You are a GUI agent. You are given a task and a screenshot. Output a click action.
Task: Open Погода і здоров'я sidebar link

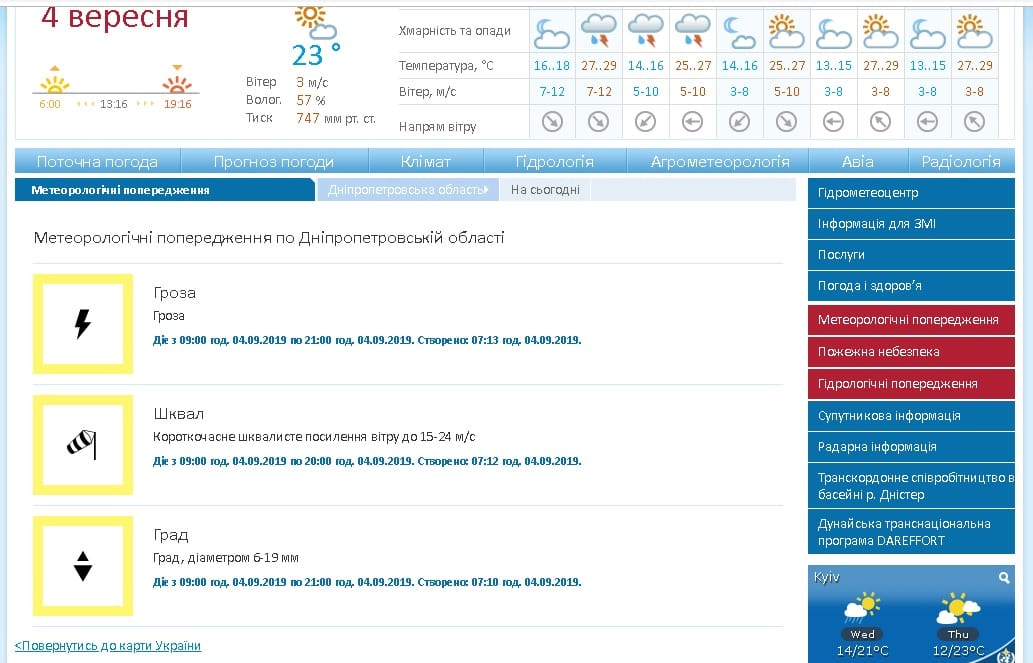click(911, 286)
